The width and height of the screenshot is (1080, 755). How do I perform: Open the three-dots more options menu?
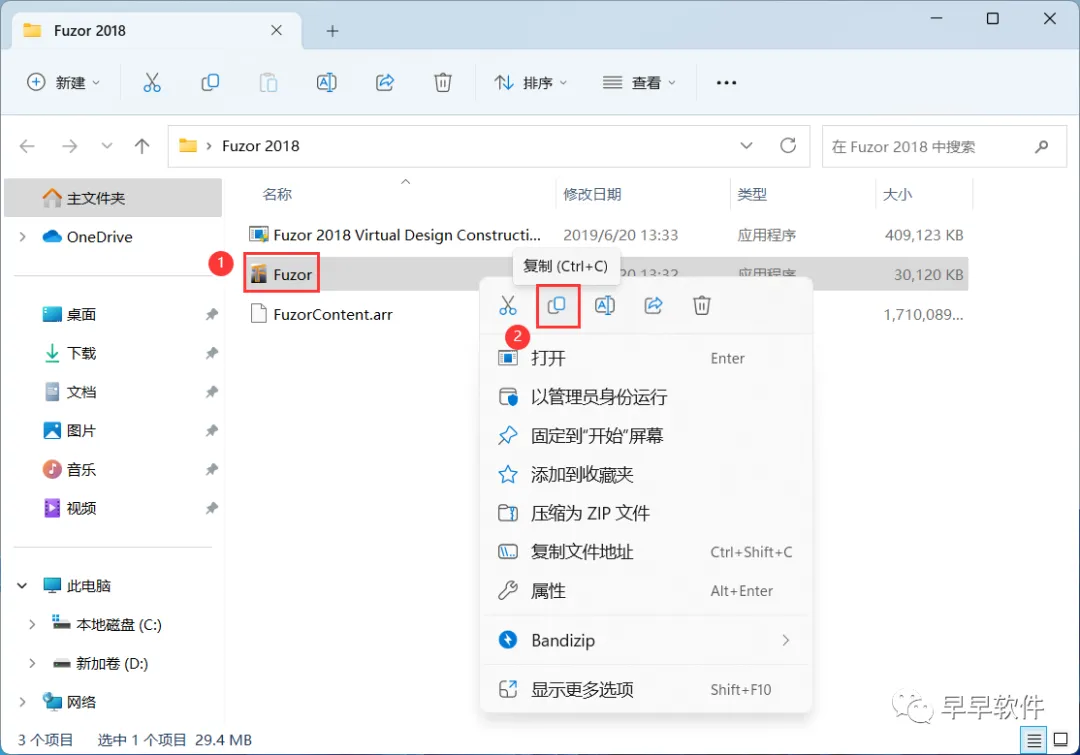[x=726, y=83]
